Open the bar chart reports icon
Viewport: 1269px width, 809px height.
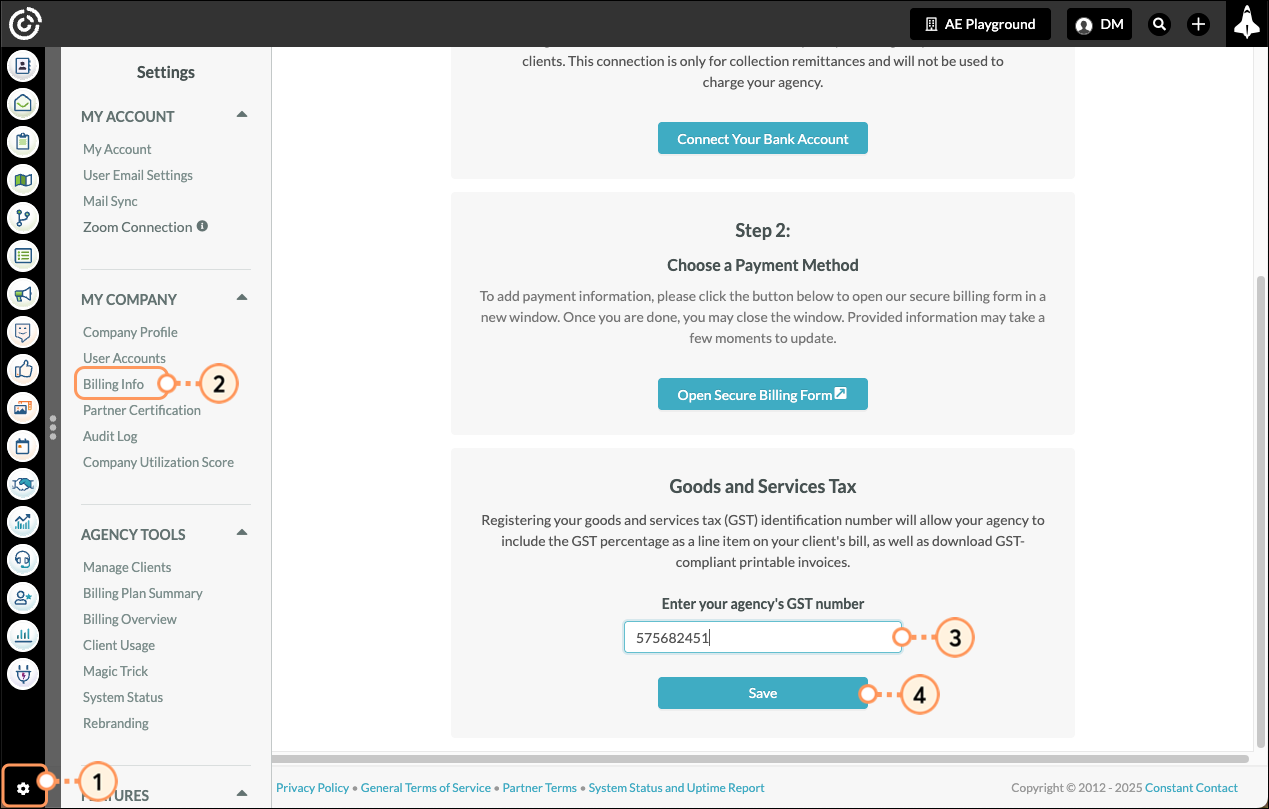(23, 635)
